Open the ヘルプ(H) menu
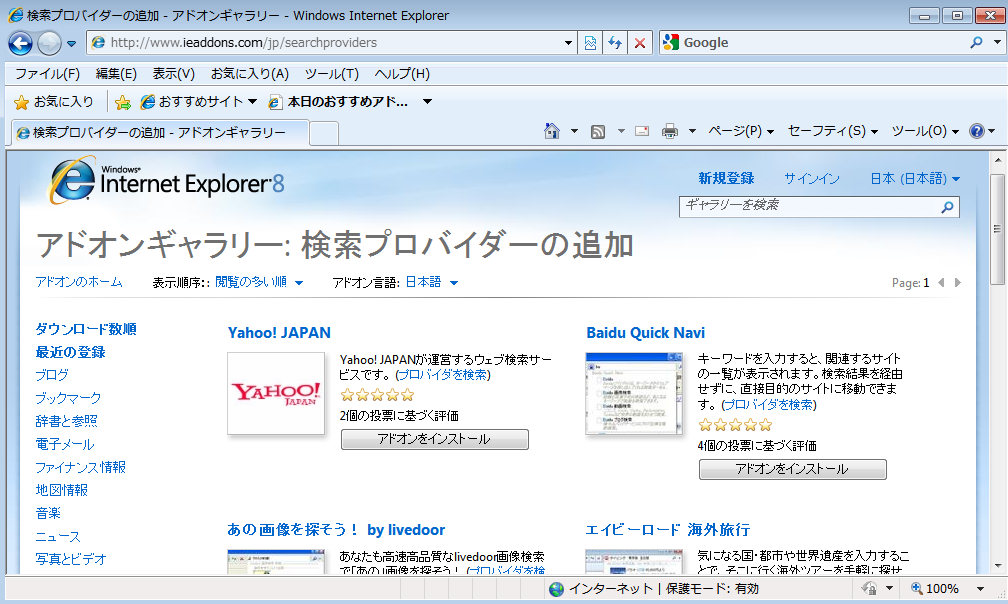This screenshot has width=1008, height=604. pos(402,74)
